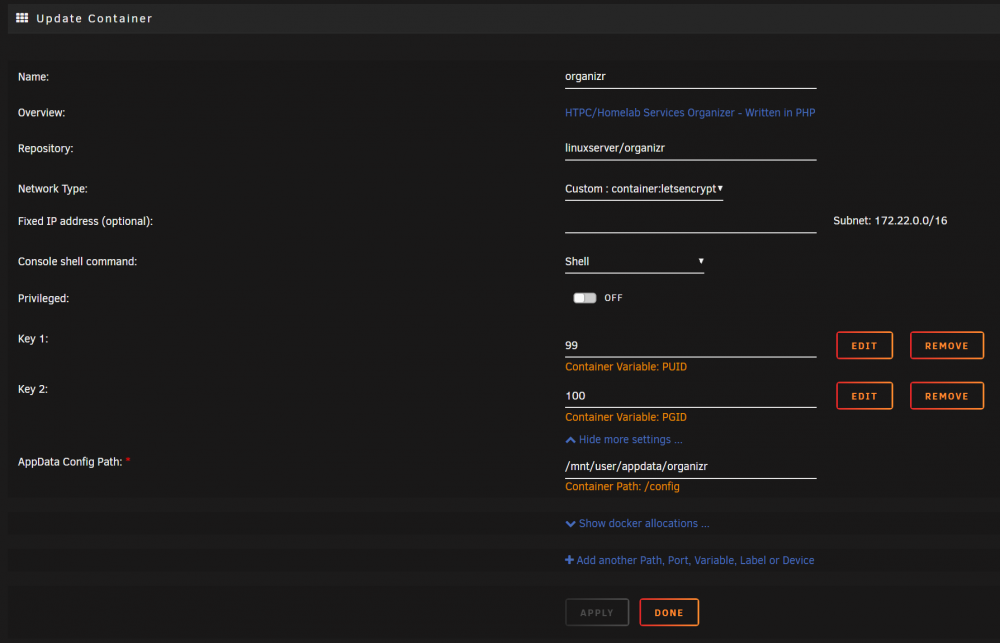Screen dimensions: 1000x643
Task: Click the Container Variable: PGID text
Action: 626,417
